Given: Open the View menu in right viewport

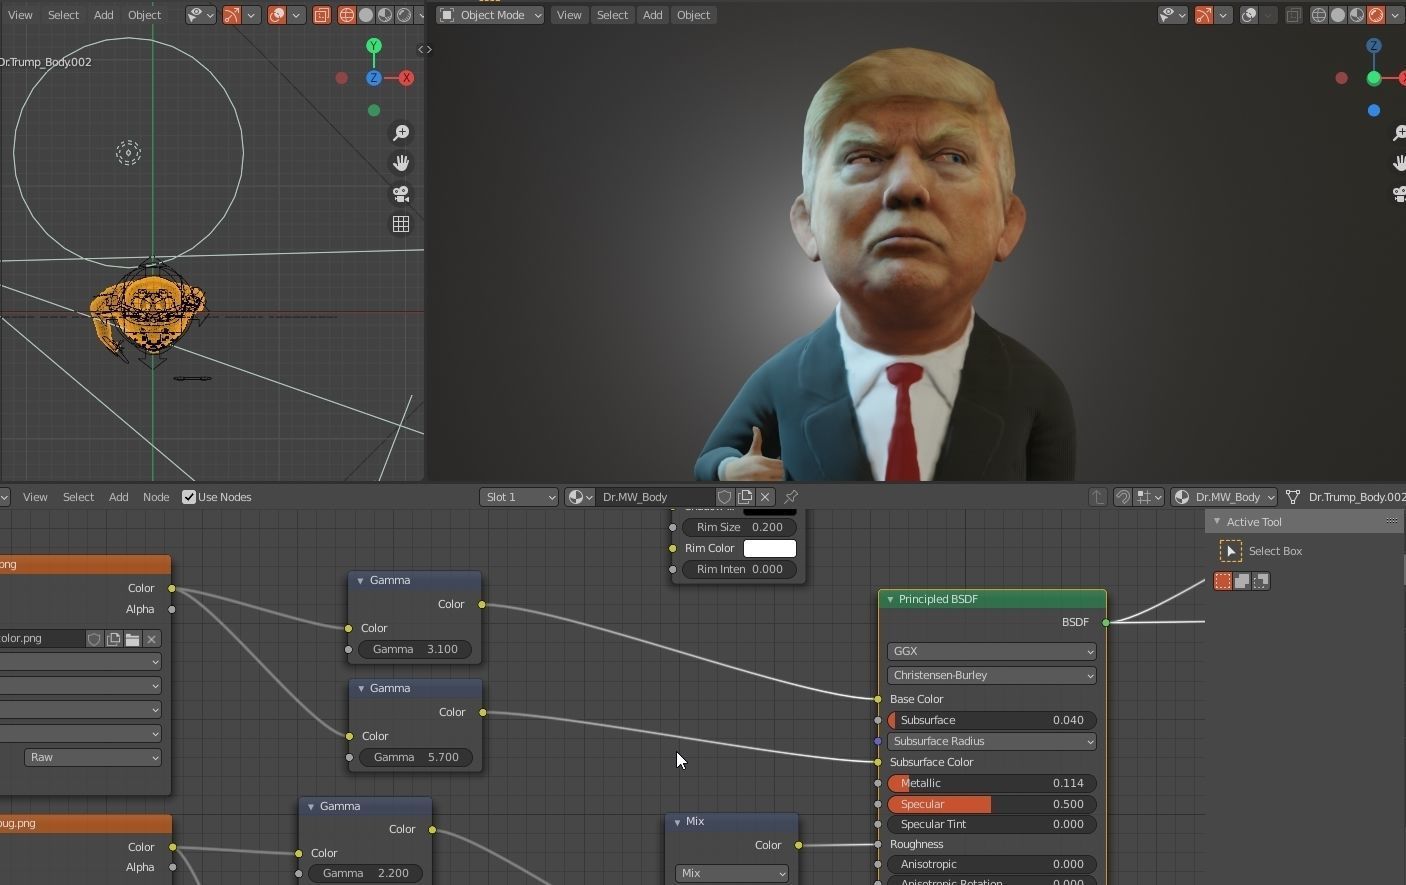Looking at the screenshot, I should tap(569, 15).
